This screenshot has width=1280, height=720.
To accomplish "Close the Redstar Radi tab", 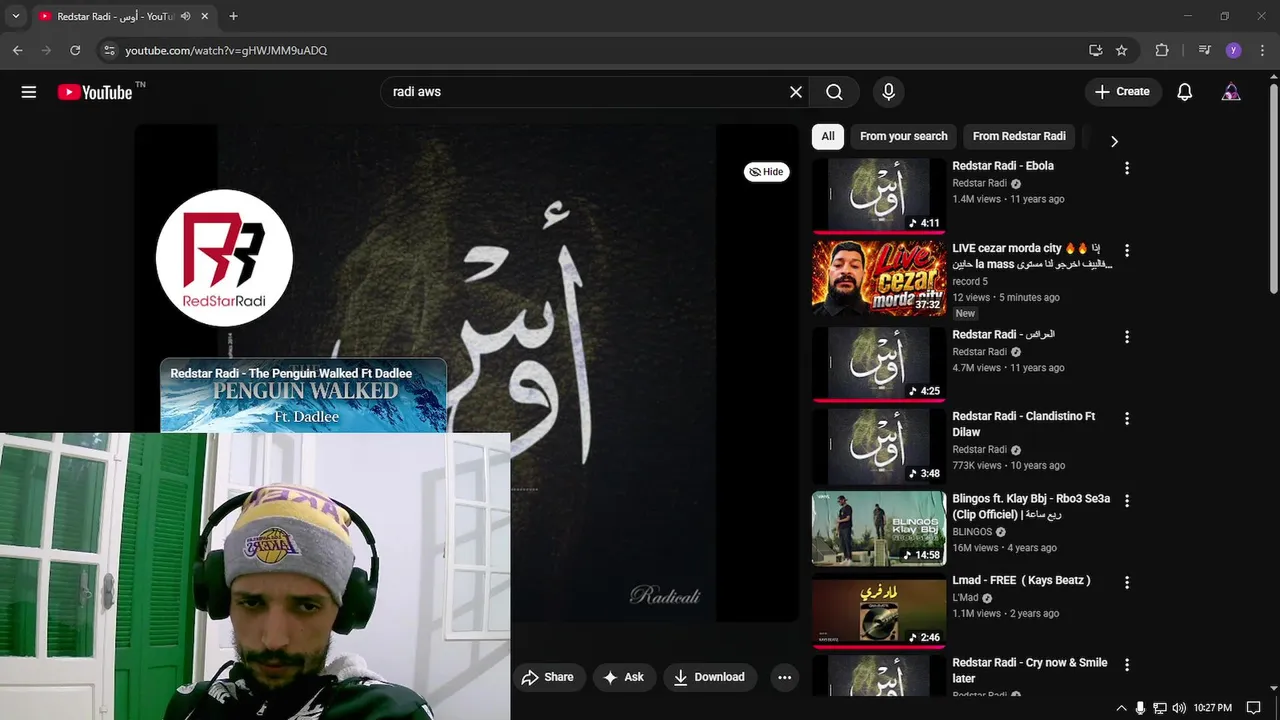I will coord(205,16).
